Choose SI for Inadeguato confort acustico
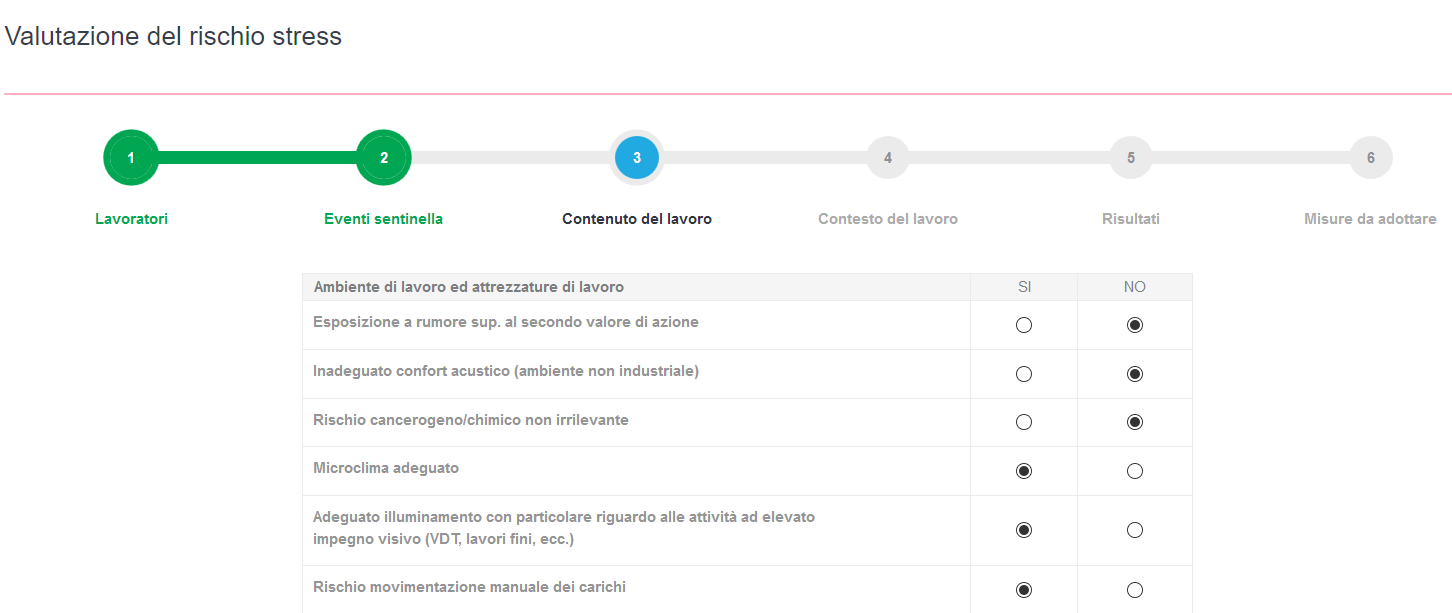The height and width of the screenshot is (613, 1452). 1024,374
